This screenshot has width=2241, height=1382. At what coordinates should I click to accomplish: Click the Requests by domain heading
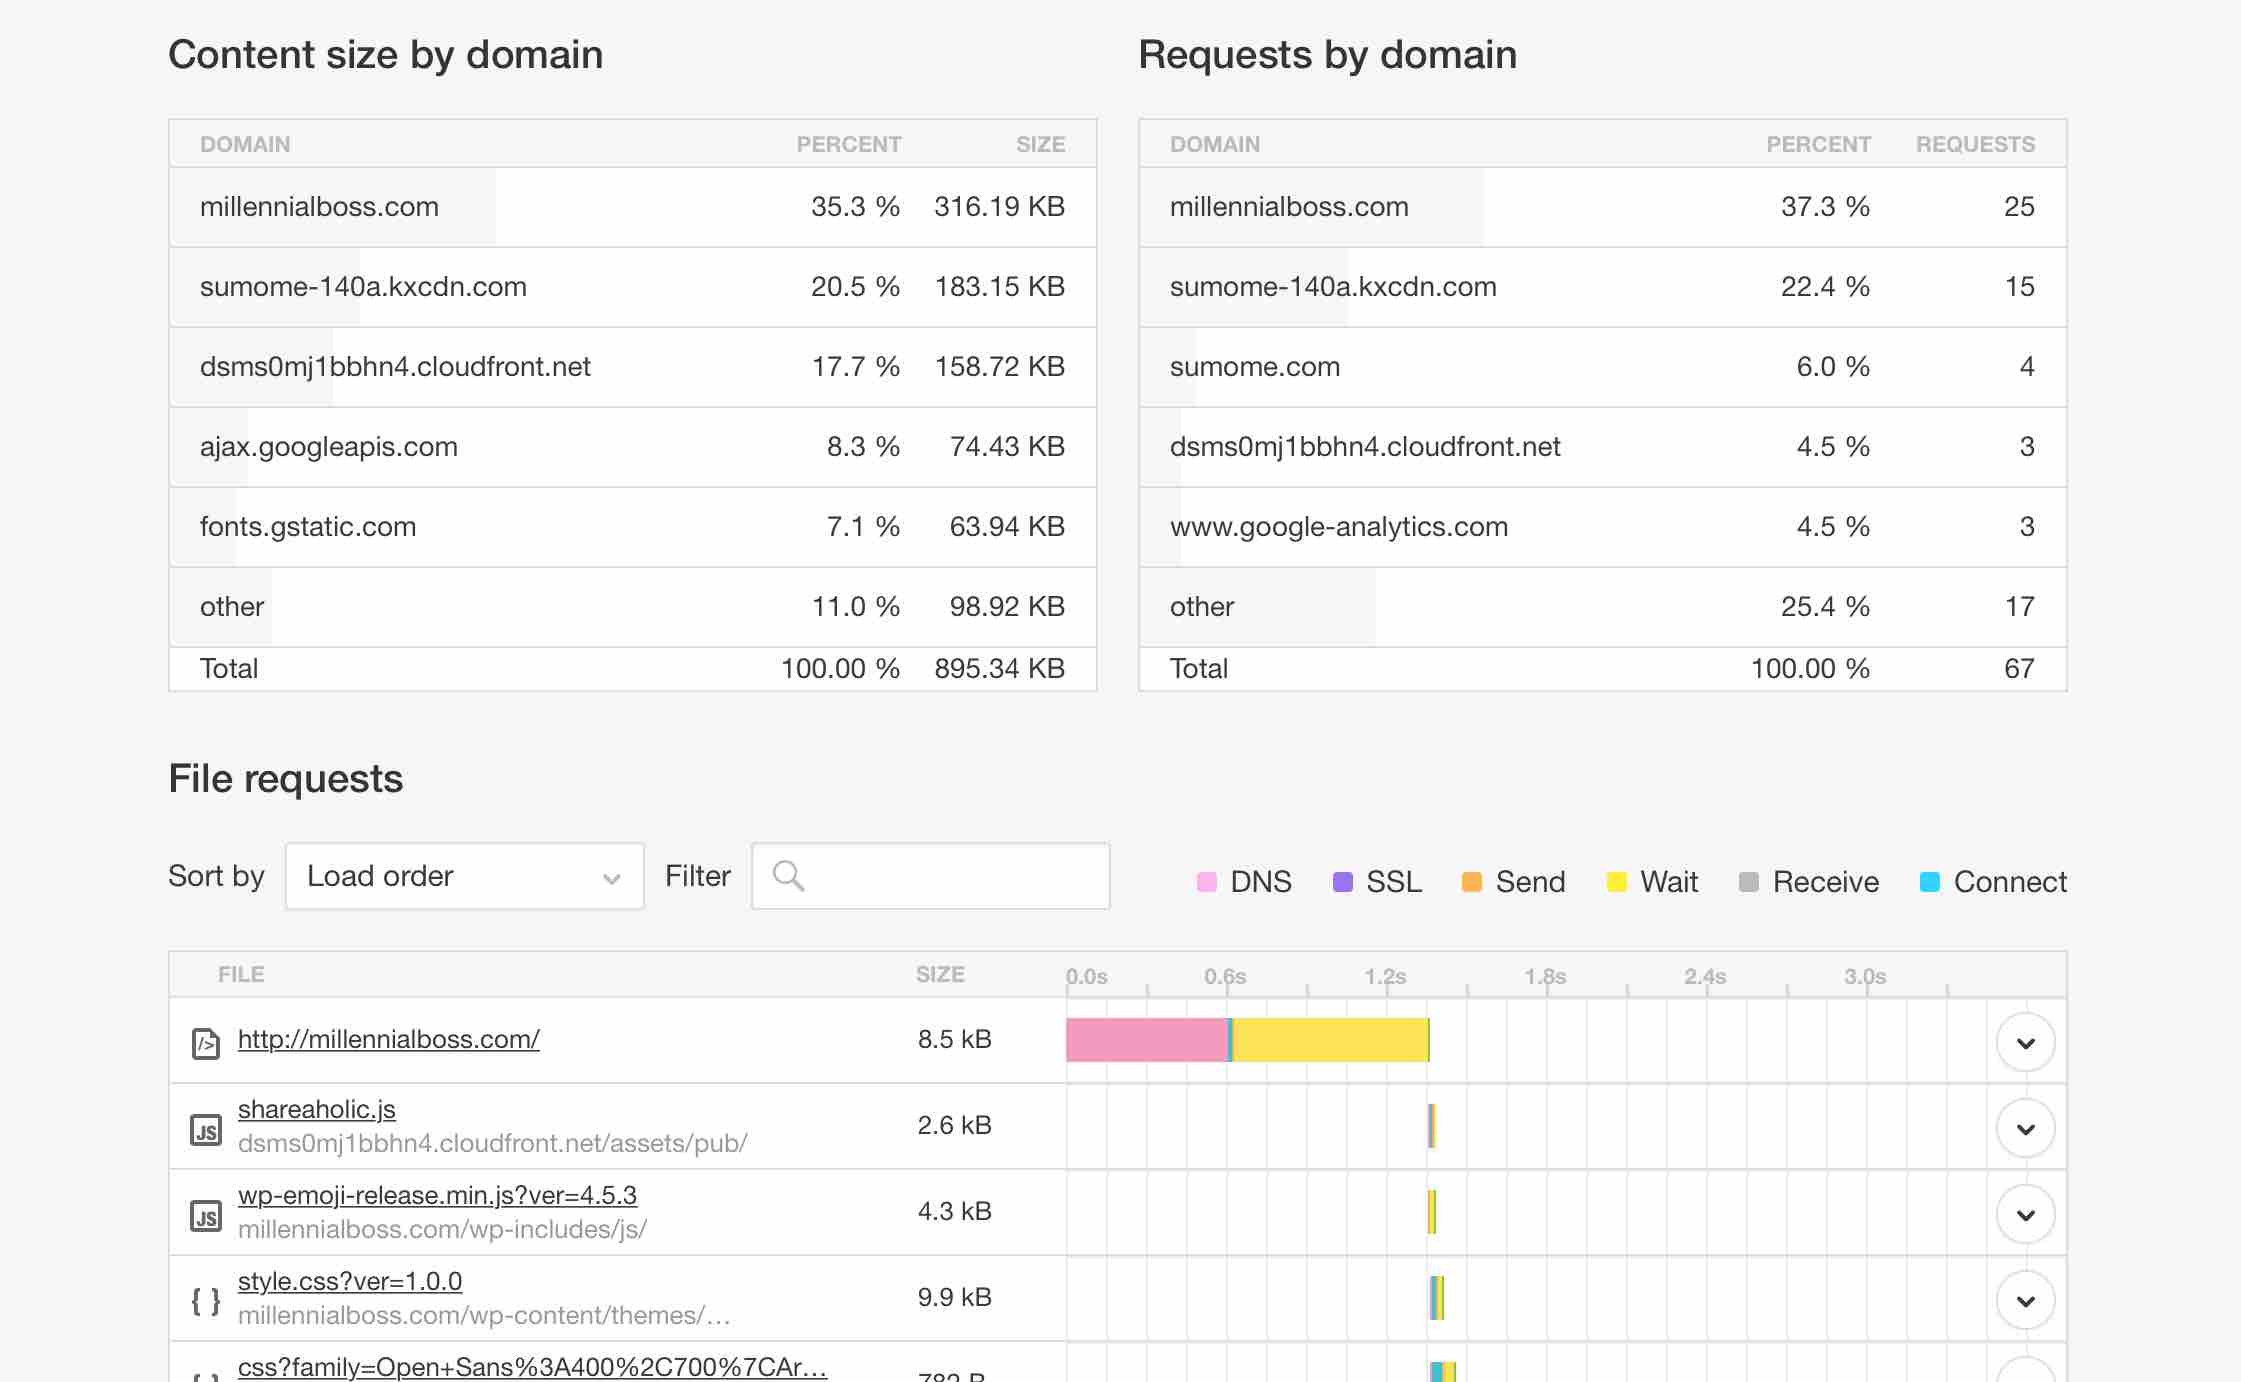pos(1328,55)
